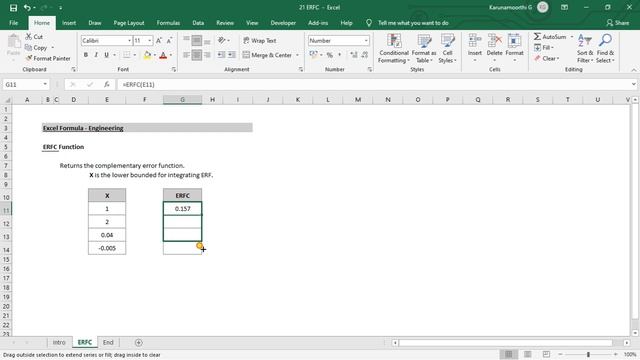Screen dimensions: 640x360
Task: Toggle Underline formatting
Action: click(107, 55)
